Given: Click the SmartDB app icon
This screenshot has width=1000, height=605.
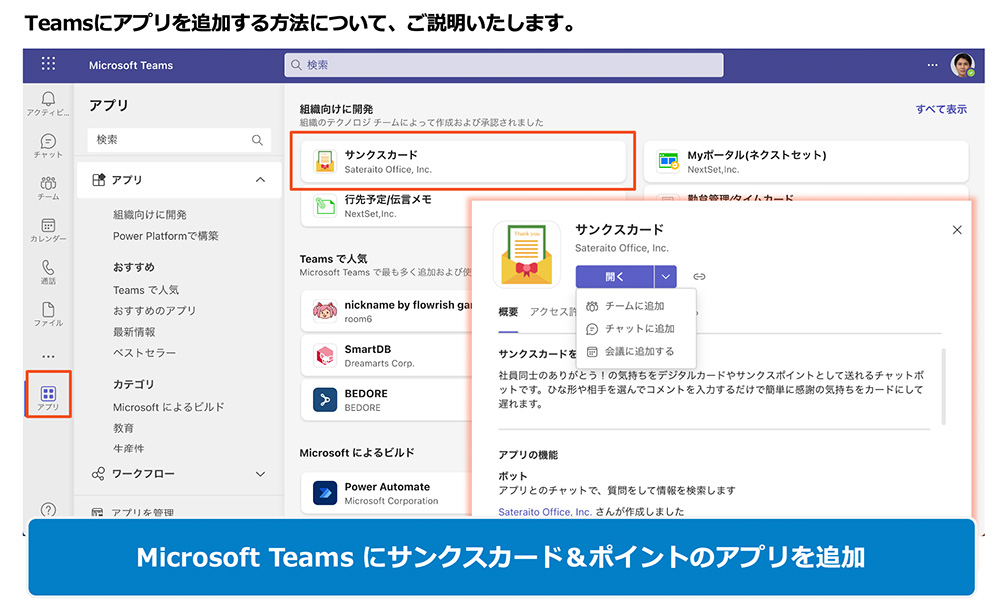Looking at the screenshot, I should pyautogui.click(x=325, y=355).
